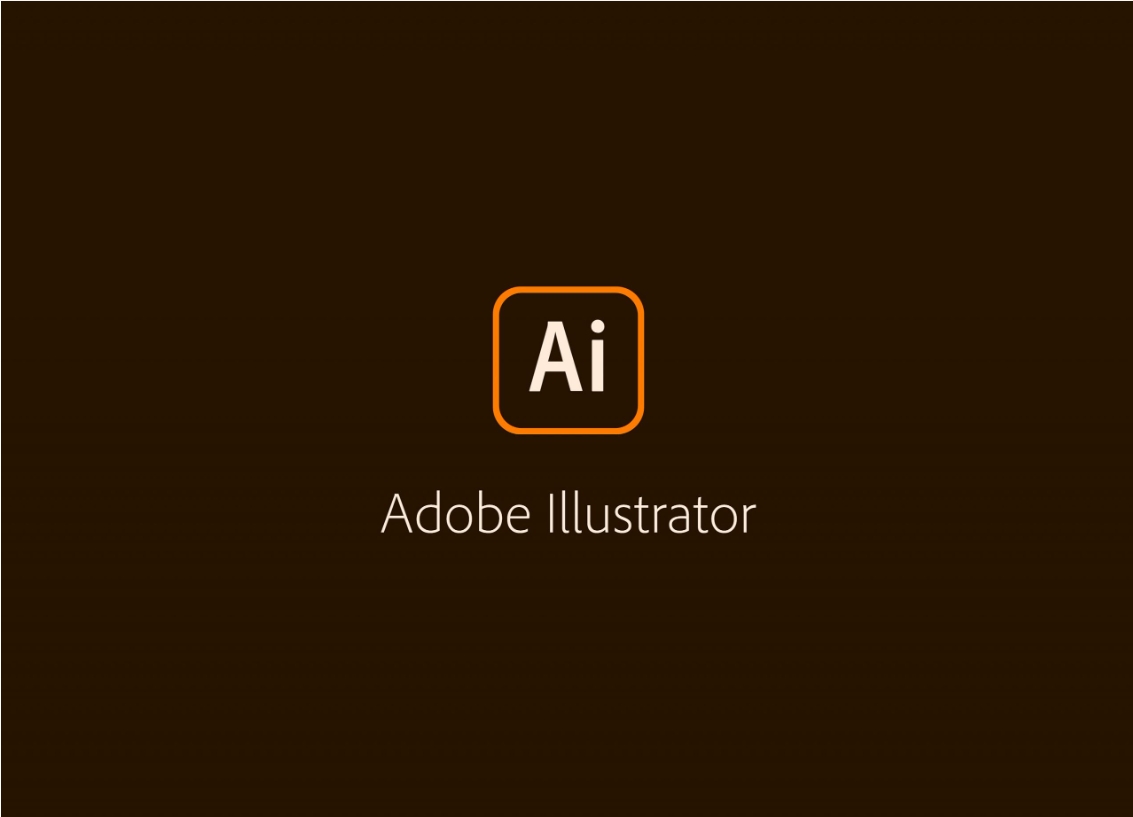Click the word Illustrator
The height and width of the screenshot is (817, 1133).
point(652,512)
